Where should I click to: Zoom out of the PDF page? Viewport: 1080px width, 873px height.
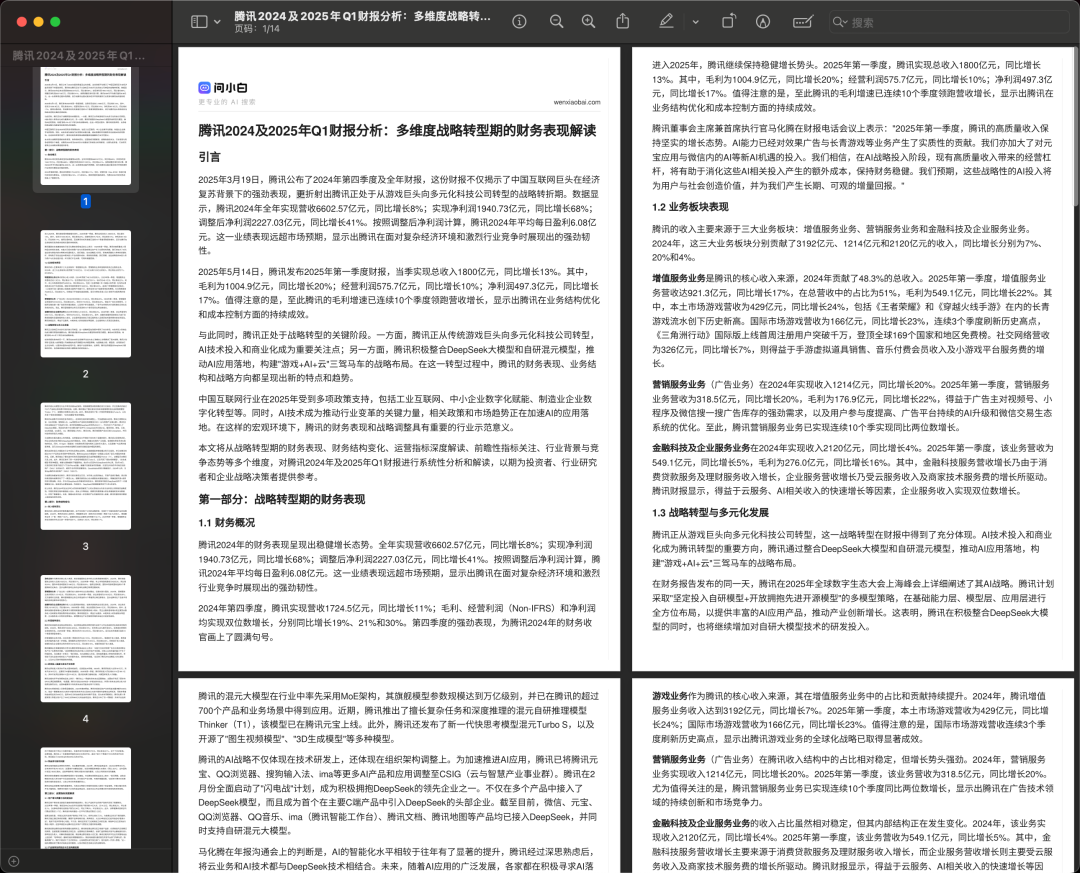pos(557,22)
